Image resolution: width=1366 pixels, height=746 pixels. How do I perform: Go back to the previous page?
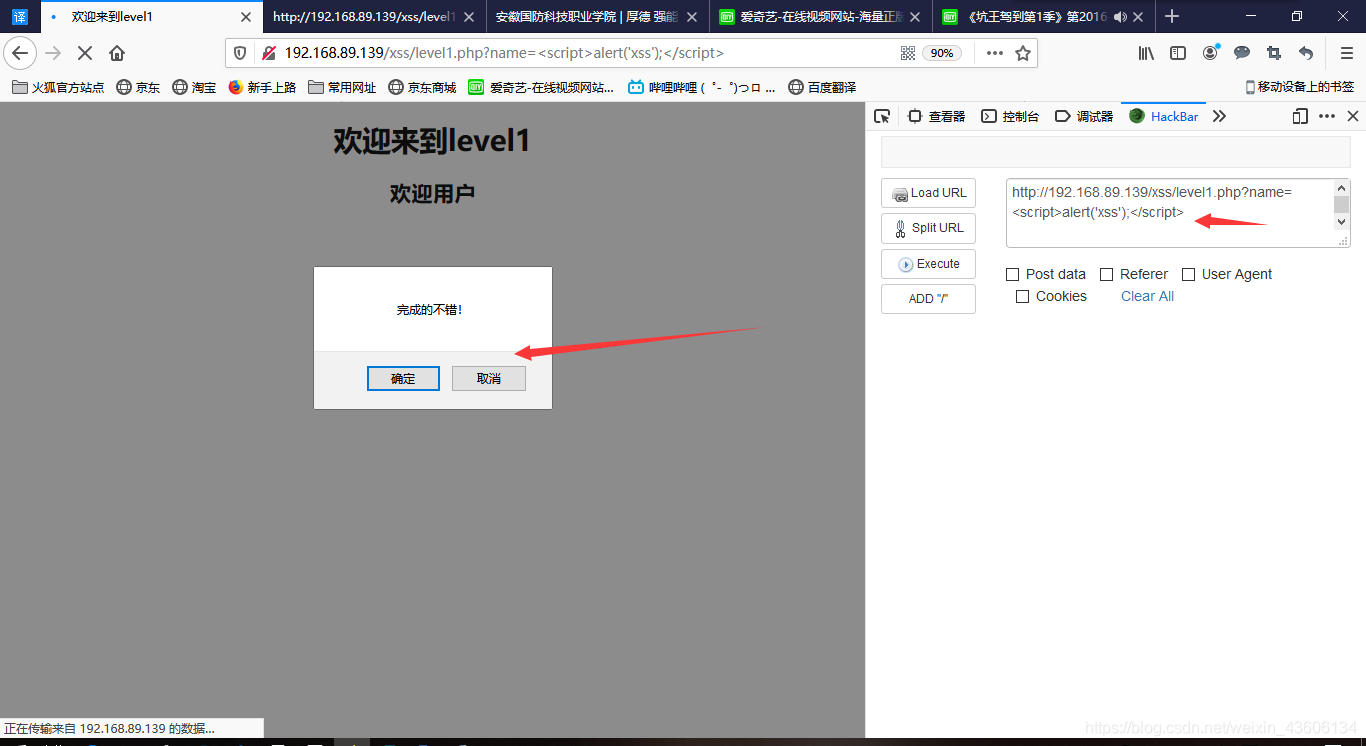(x=20, y=53)
